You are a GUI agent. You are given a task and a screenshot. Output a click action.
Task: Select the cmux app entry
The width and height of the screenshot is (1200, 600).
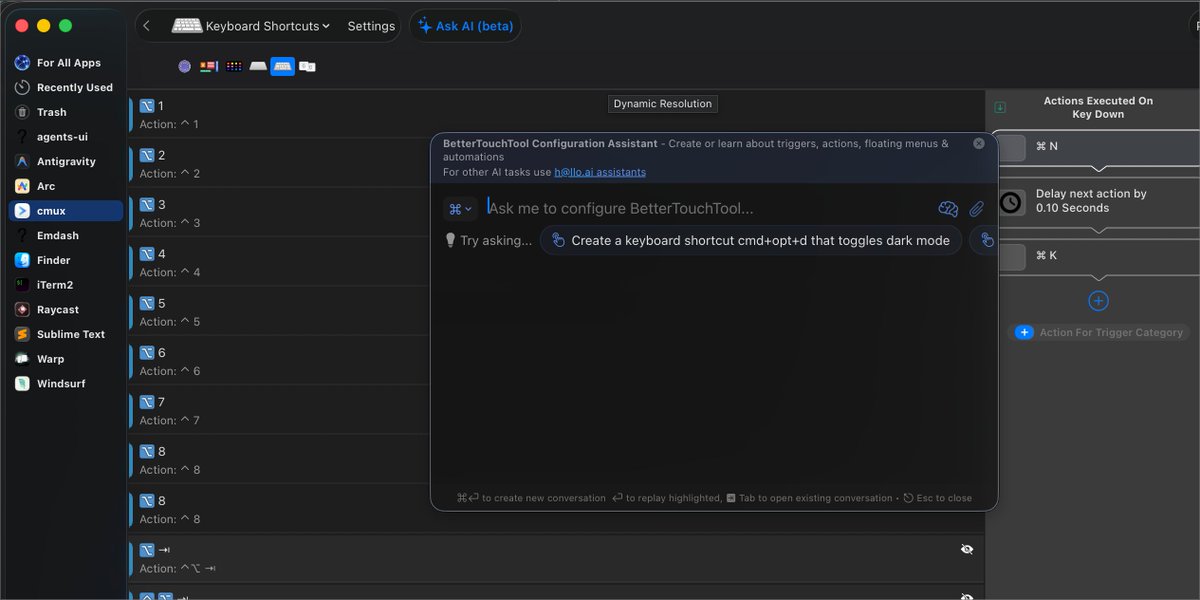click(66, 211)
